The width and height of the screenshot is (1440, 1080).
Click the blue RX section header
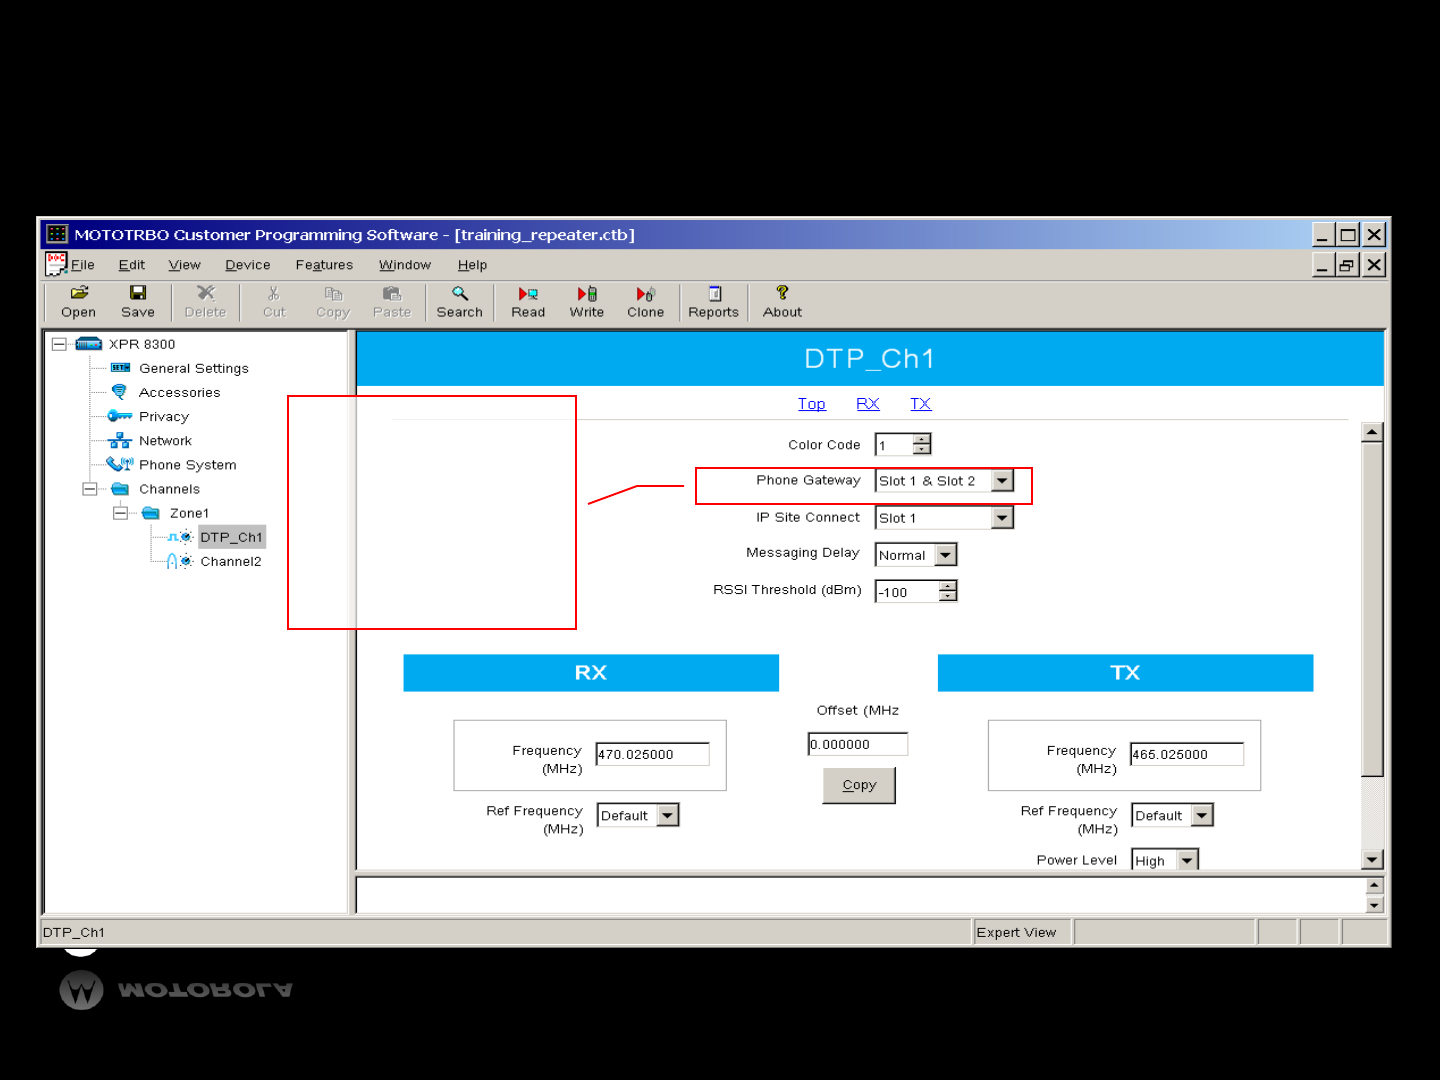tap(591, 673)
